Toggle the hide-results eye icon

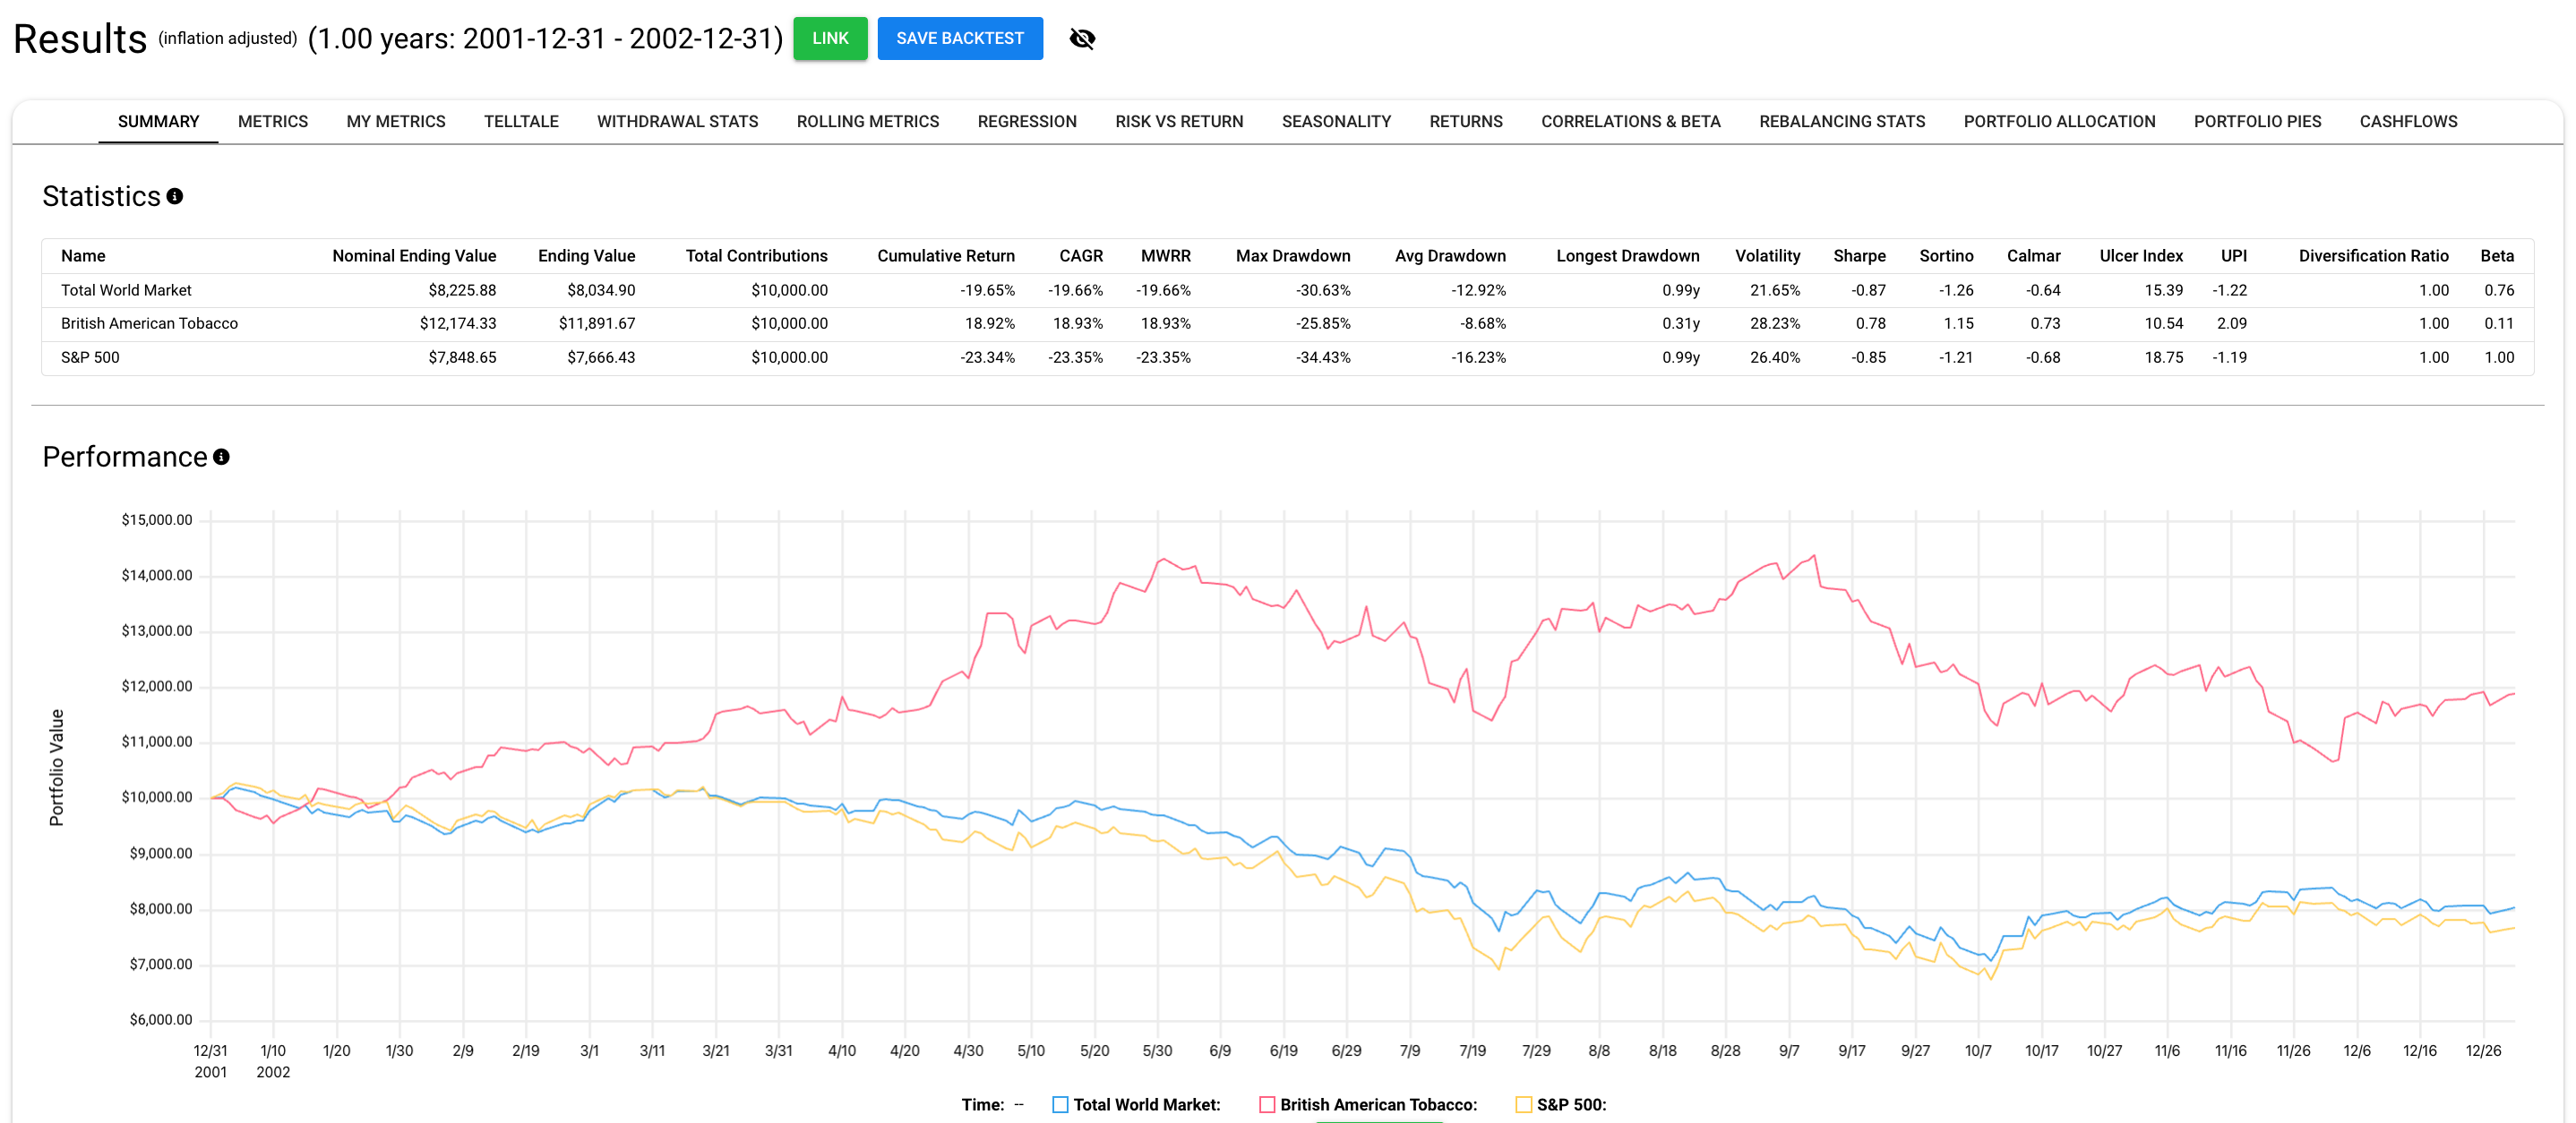click(1082, 39)
